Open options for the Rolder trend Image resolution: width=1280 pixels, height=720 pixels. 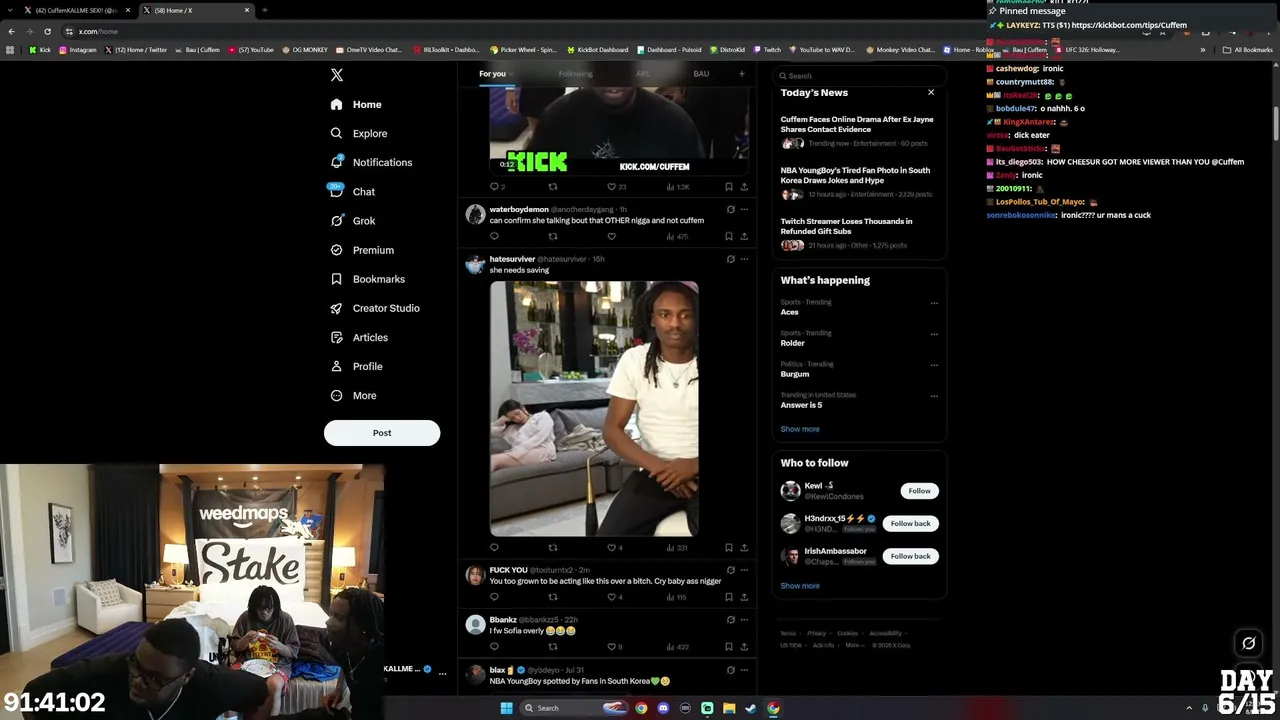pos(934,334)
